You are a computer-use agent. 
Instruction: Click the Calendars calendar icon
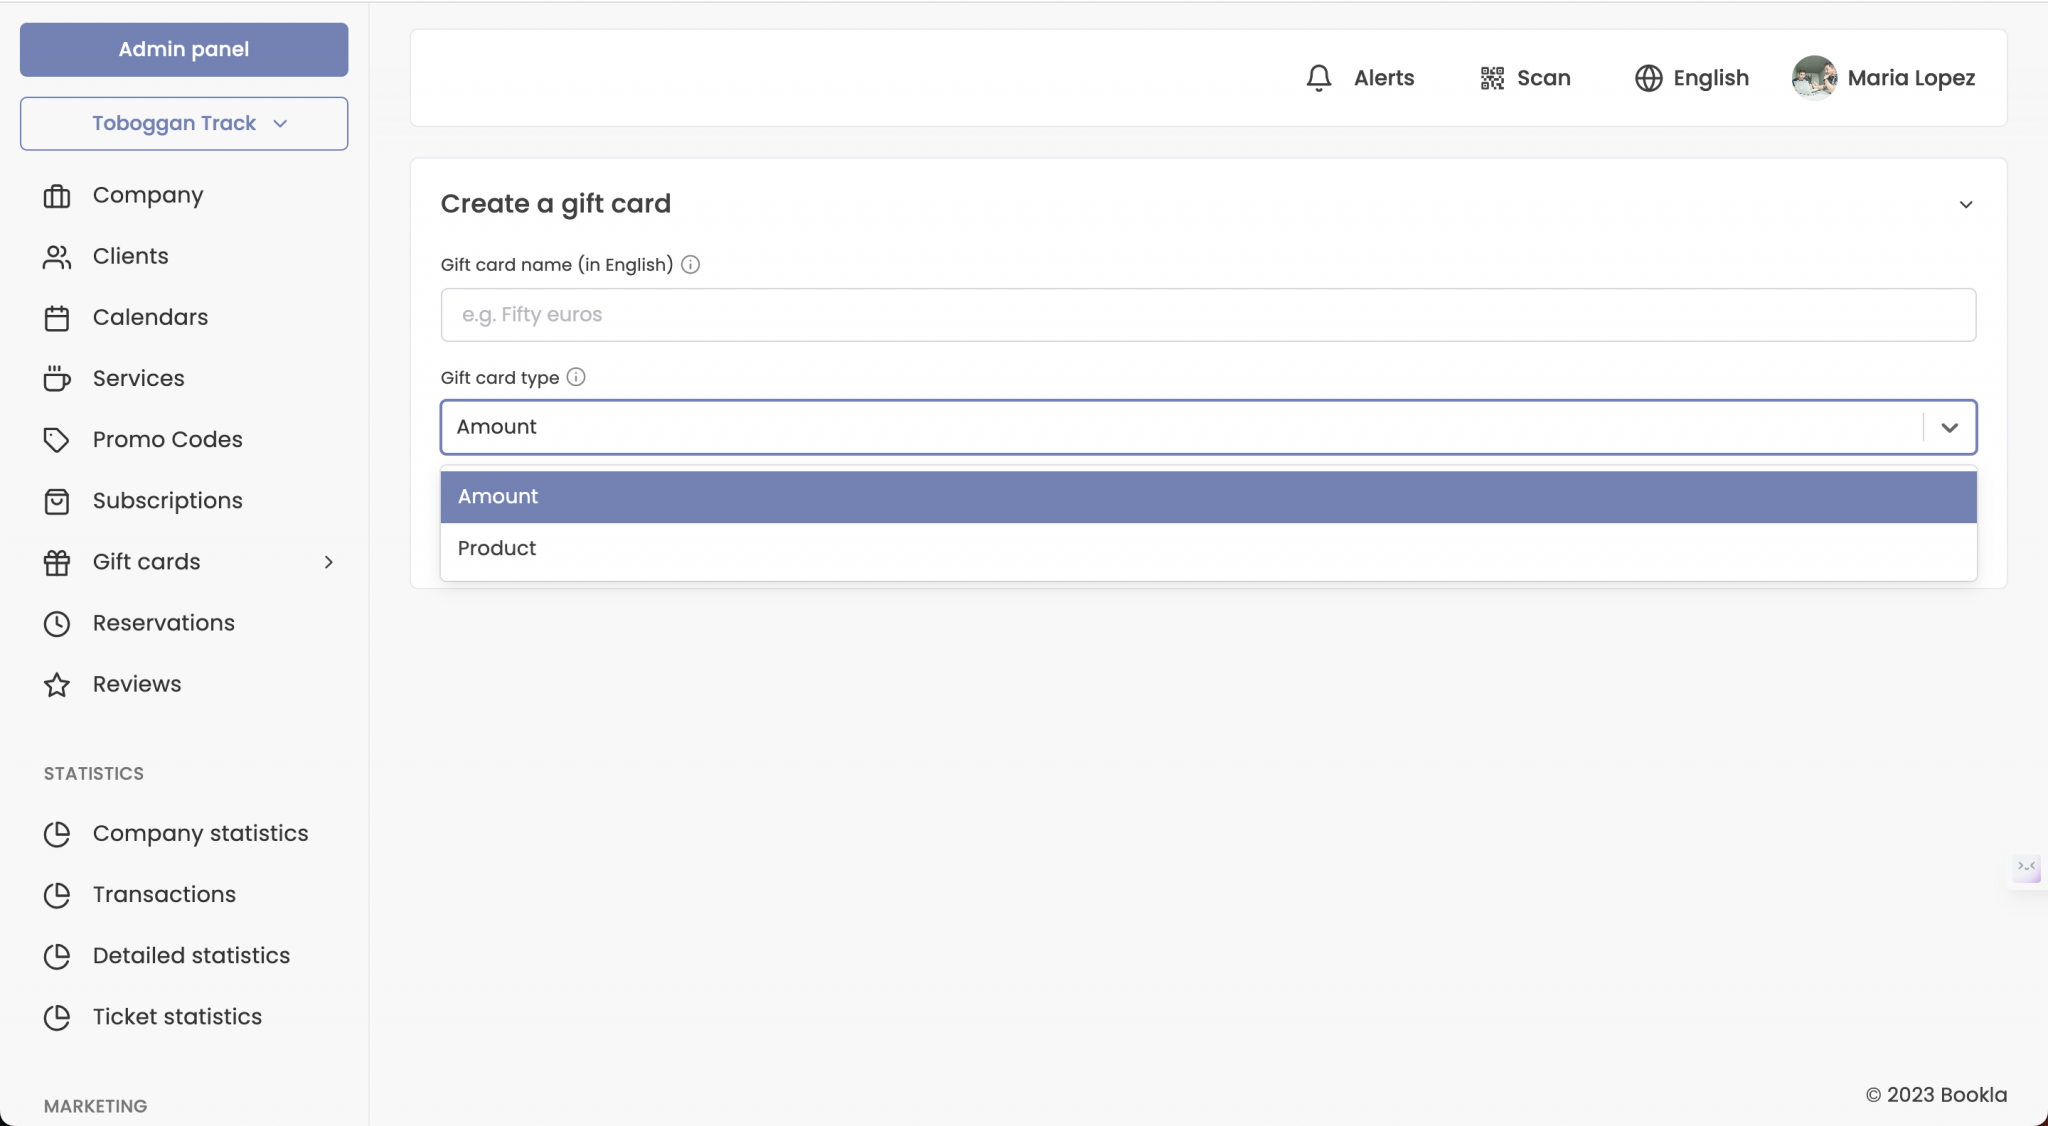(x=57, y=318)
